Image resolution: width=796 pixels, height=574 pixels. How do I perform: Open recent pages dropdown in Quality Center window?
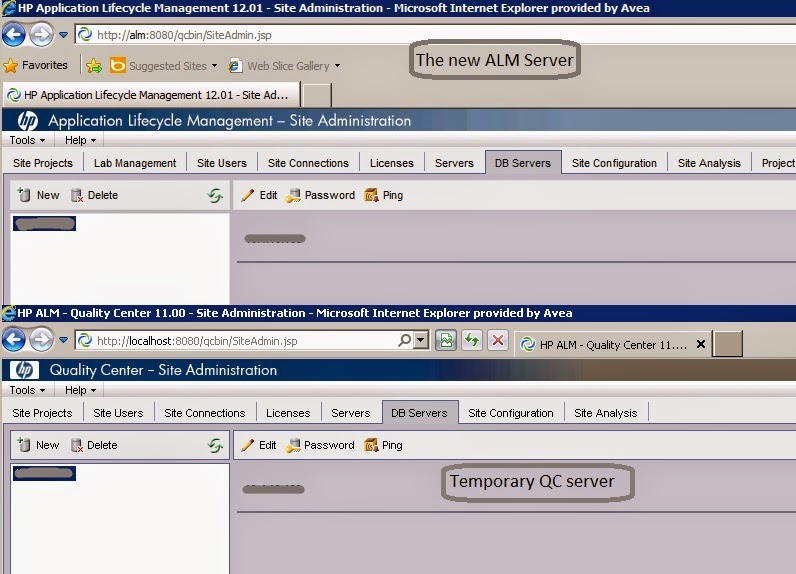click(63, 340)
